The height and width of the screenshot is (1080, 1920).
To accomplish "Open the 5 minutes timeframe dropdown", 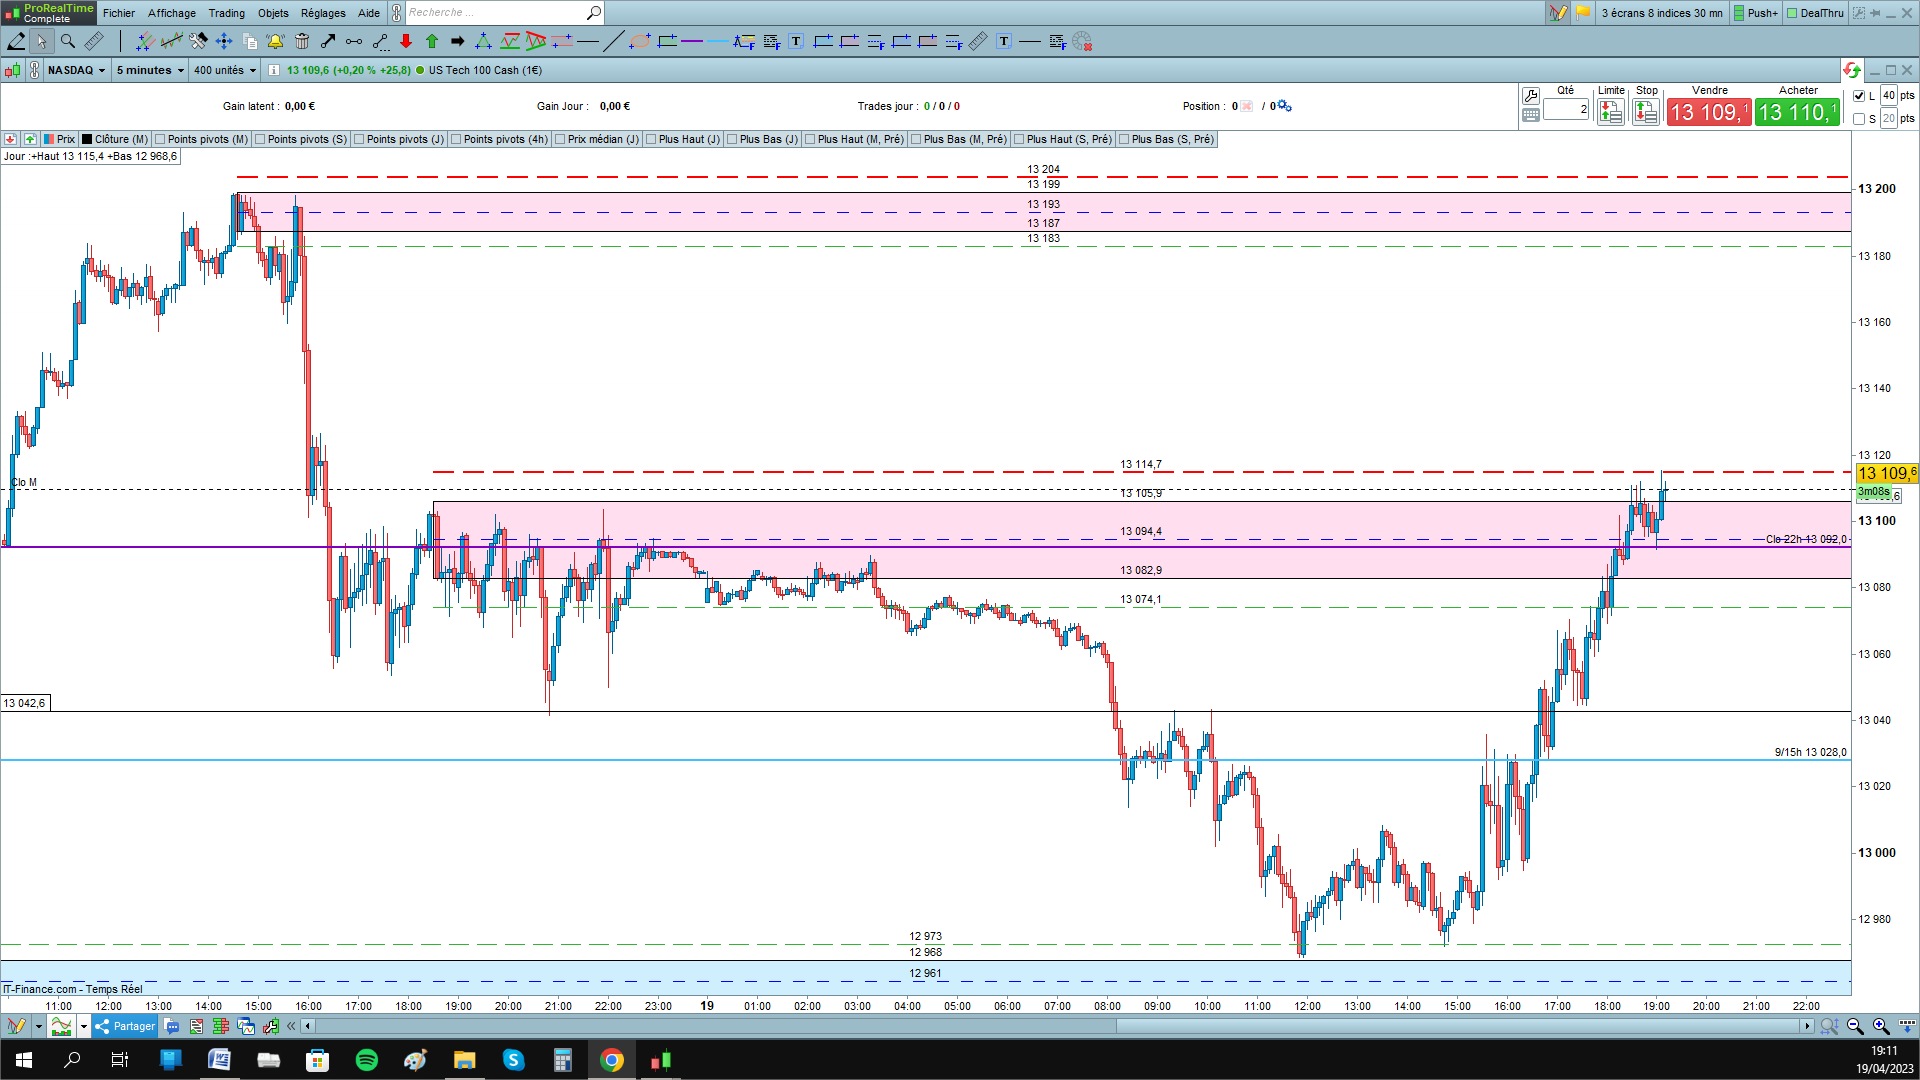I will (x=150, y=70).
